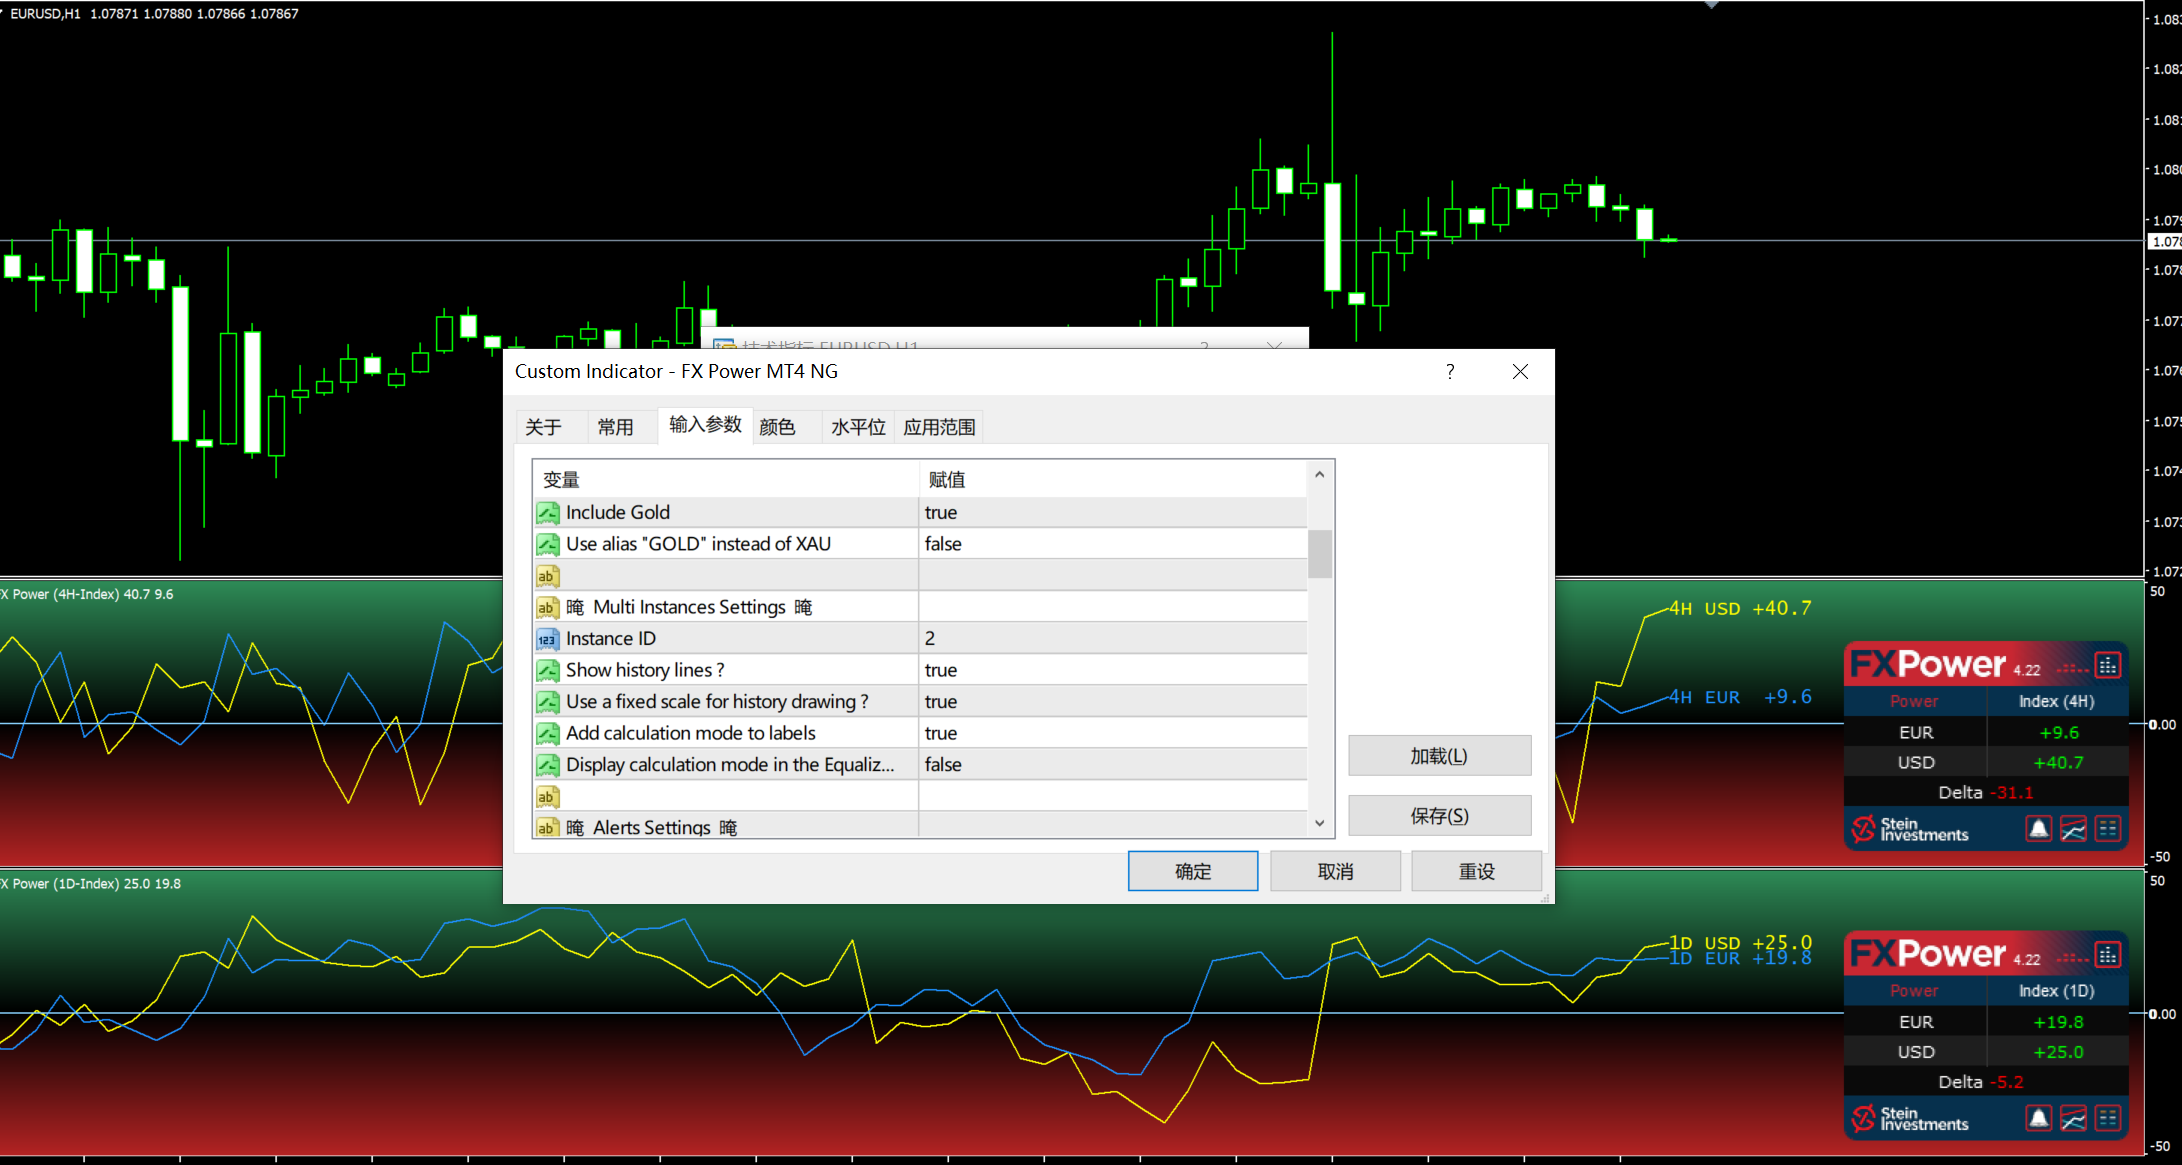The height and width of the screenshot is (1165, 2182).
Task: Select the Include Gold true value
Action: click(x=1110, y=512)
